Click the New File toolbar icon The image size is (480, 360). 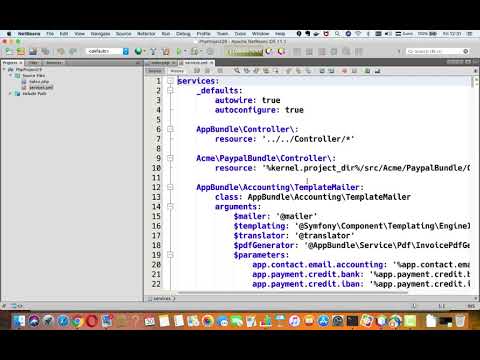[8, 51]
